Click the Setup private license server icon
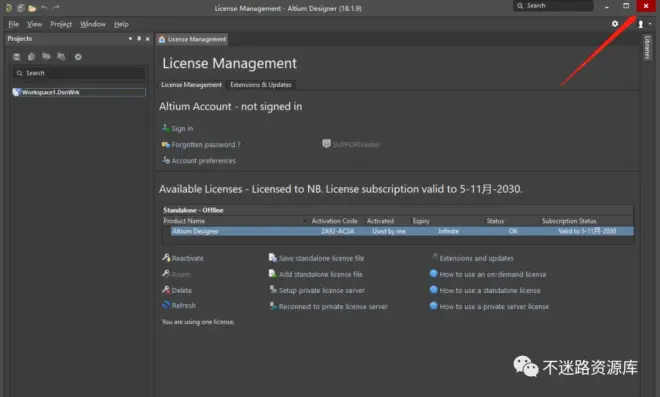The width and height of the screenshot is (660, 397). (x=273, y=289)
